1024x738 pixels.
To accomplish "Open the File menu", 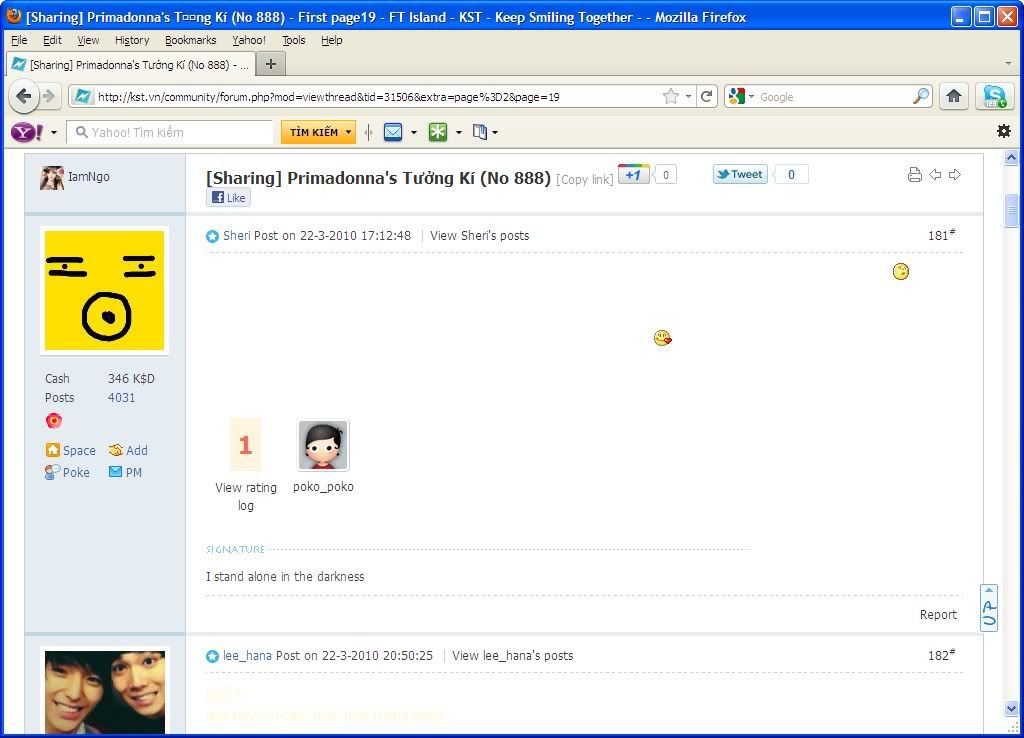I will click(20, 40).
